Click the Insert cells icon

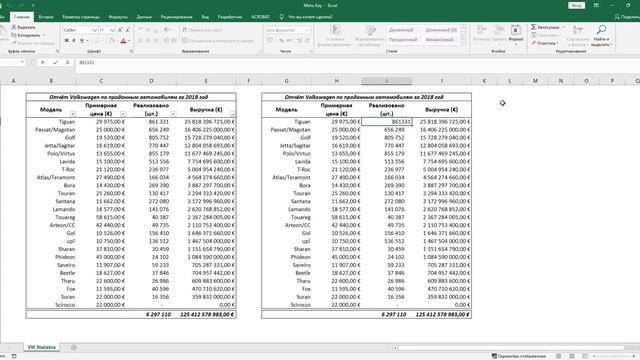click(x=482, y=30)
